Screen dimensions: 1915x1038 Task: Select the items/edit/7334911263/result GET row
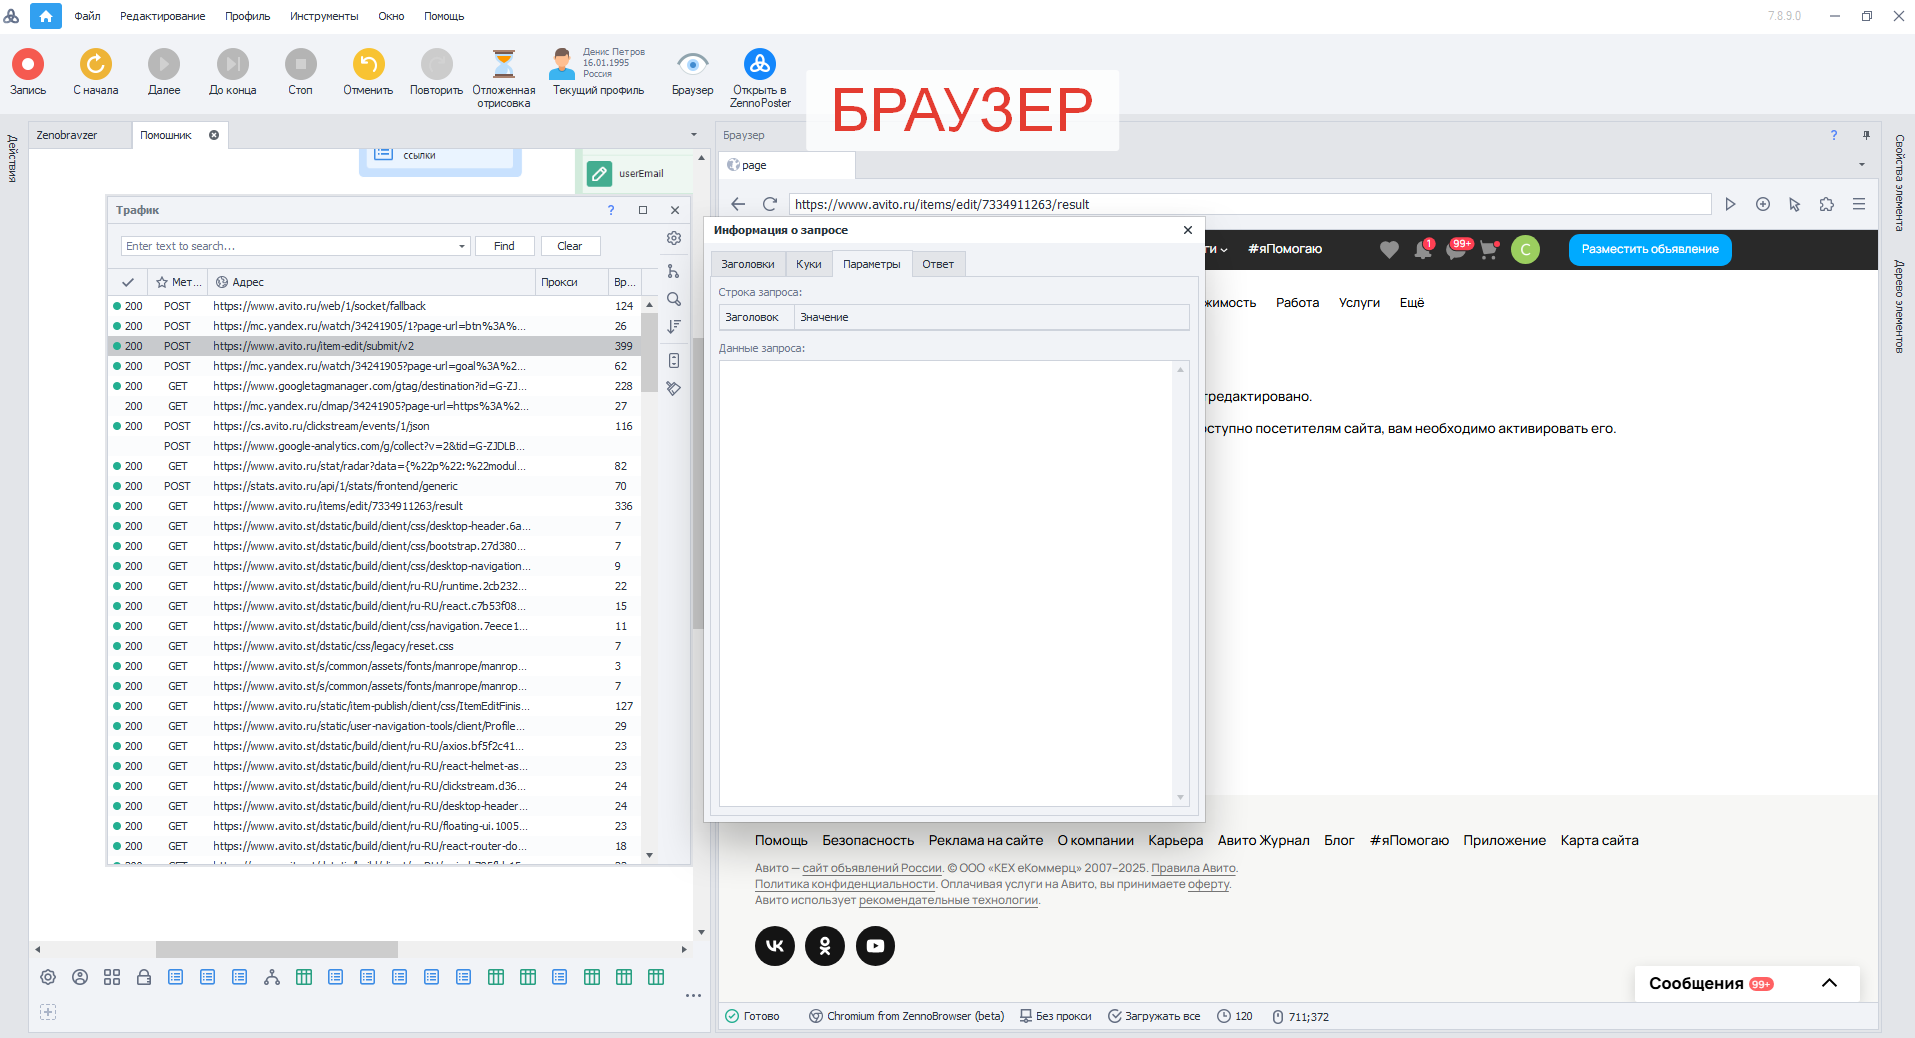374,506
